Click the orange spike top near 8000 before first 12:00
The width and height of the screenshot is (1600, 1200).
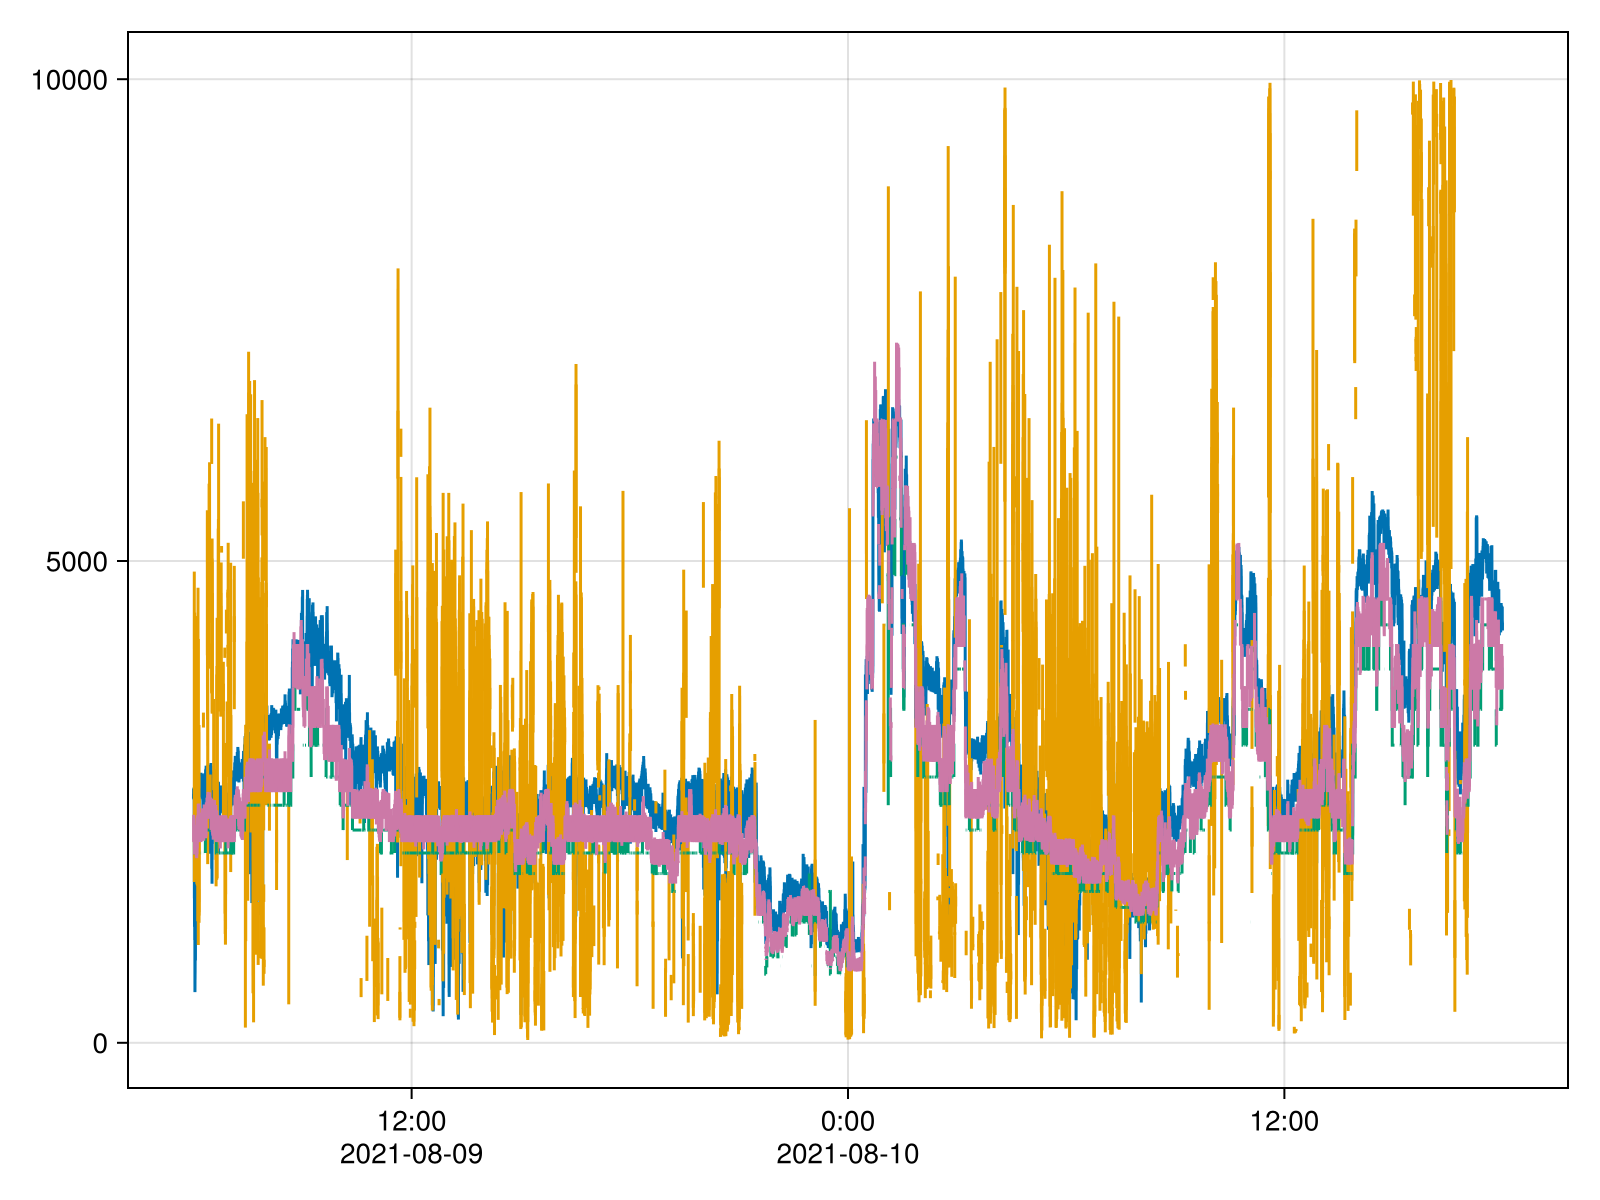tap(398, 270)
